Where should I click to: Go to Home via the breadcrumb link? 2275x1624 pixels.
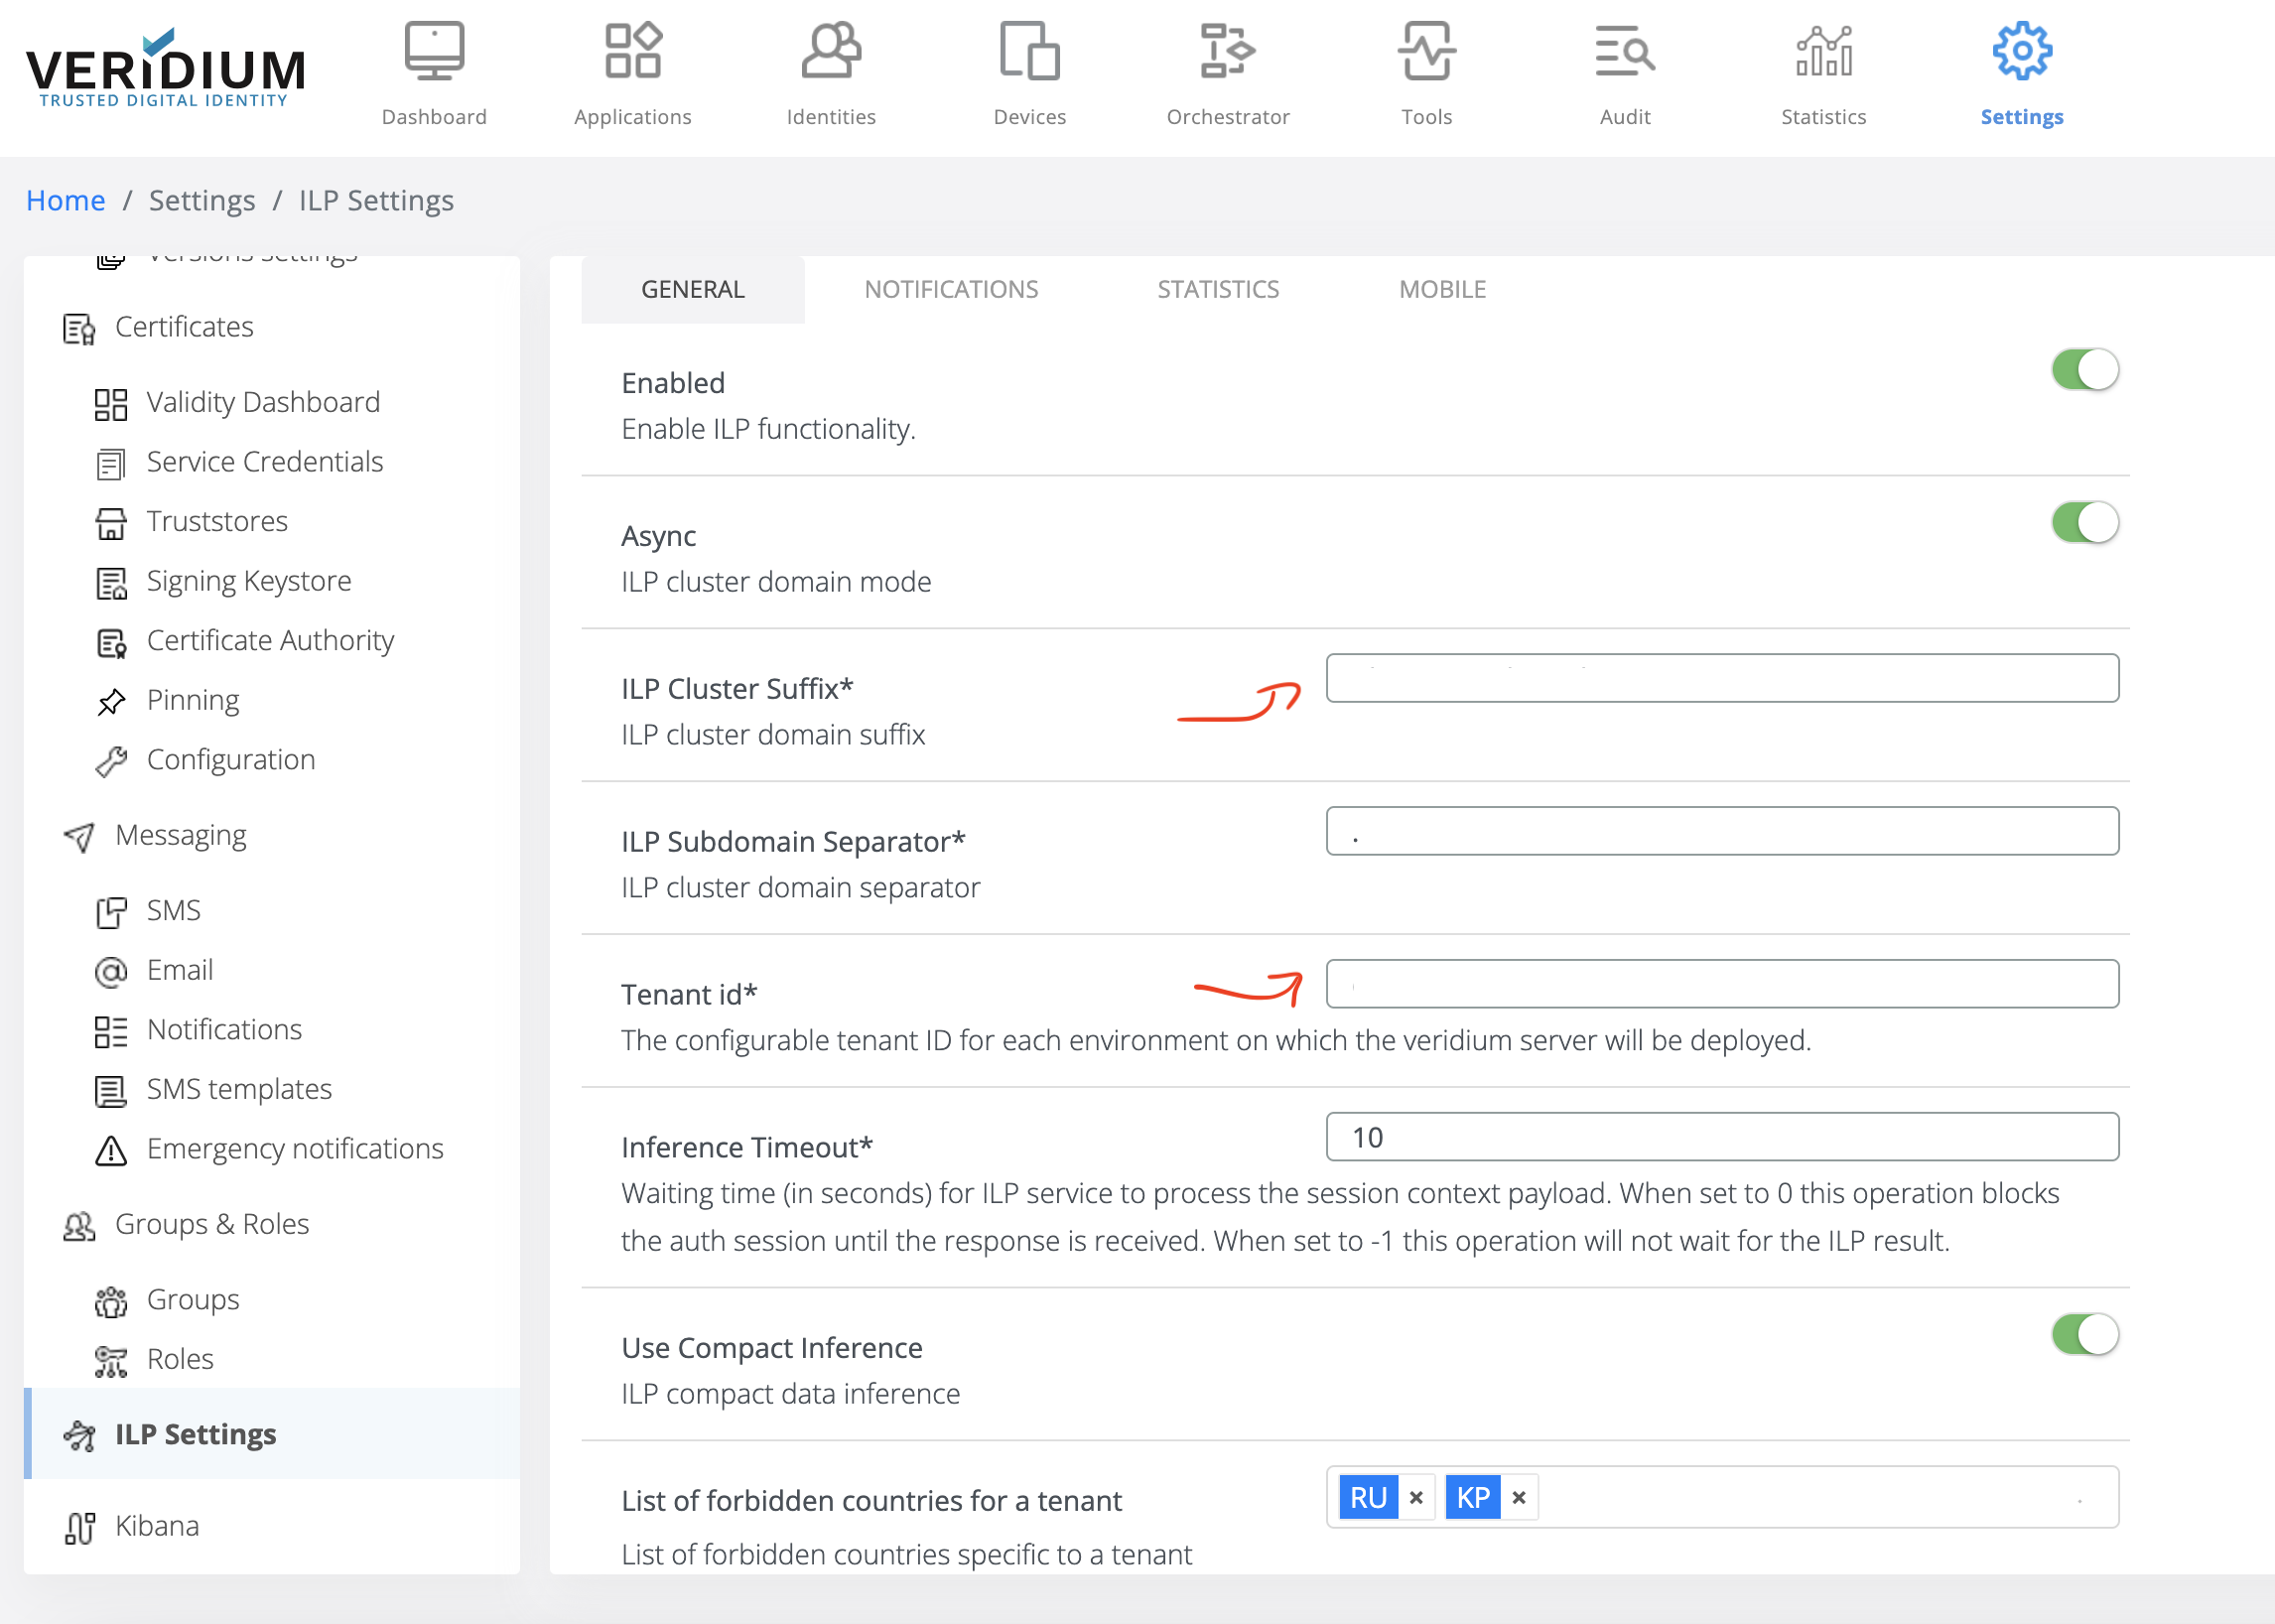pyautogui.click(x=65, y=200)
